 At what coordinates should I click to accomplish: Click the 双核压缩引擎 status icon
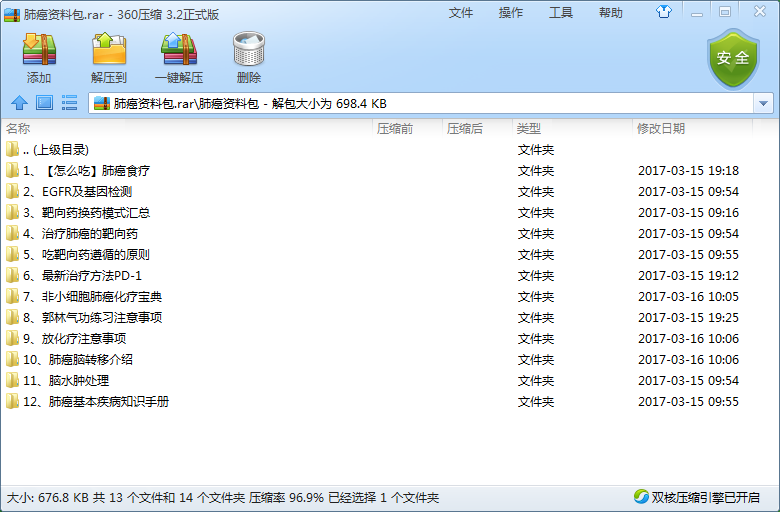[x=641, y=496]
